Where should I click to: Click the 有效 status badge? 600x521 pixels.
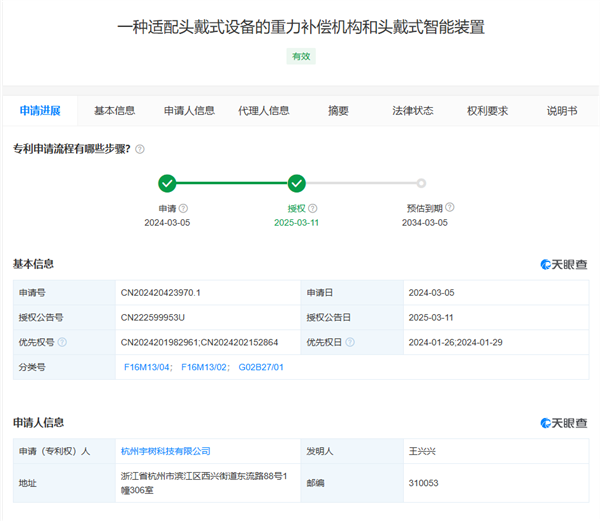click(x=301, y=56)
